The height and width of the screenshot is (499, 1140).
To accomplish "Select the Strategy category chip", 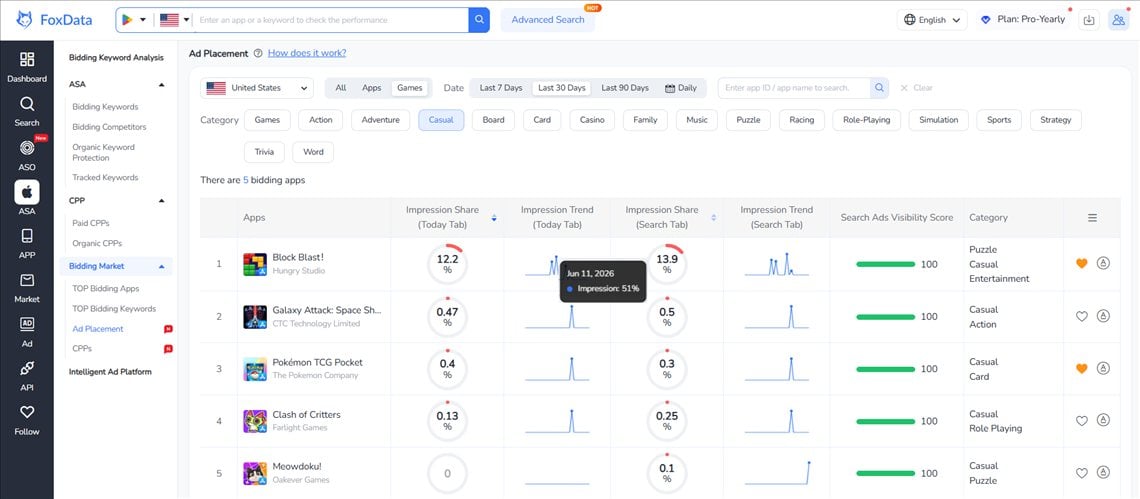I will pos(1056,120).
